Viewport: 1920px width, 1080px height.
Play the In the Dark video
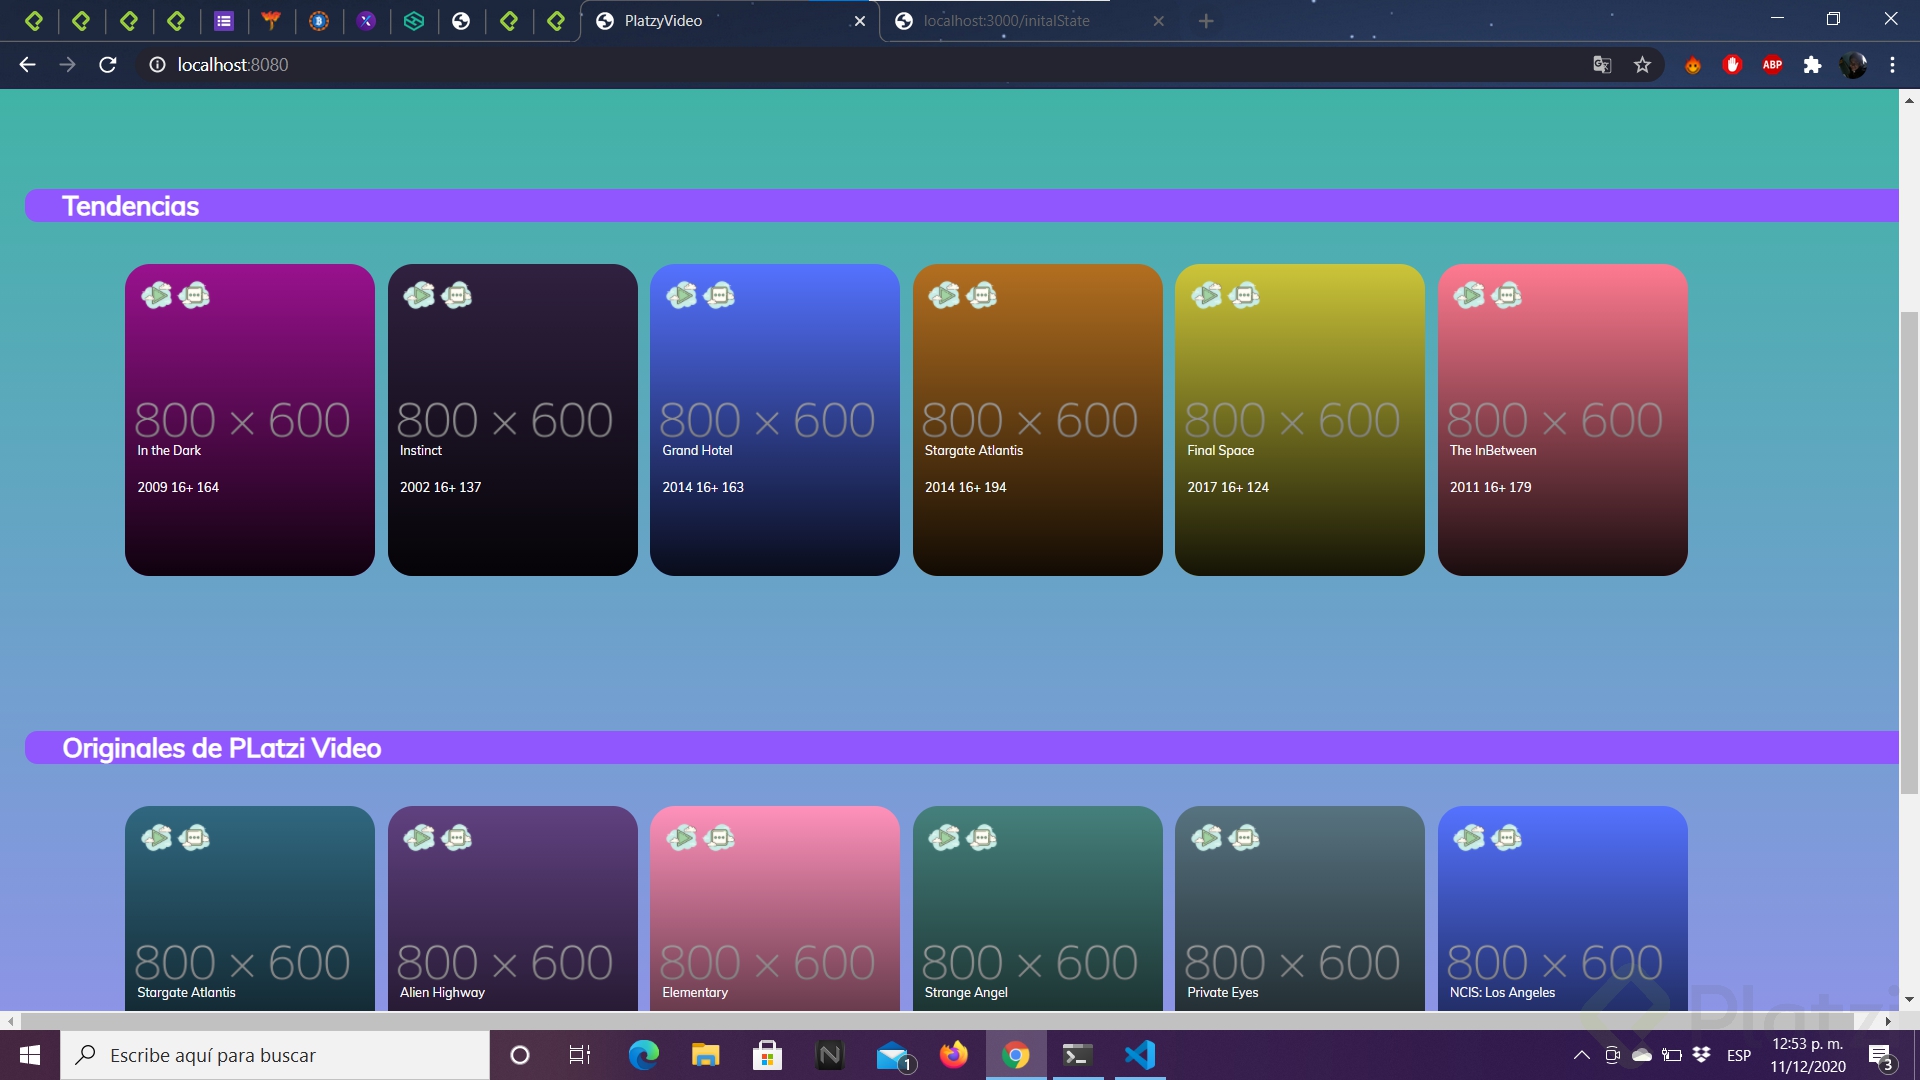click(x=156, y=295)
